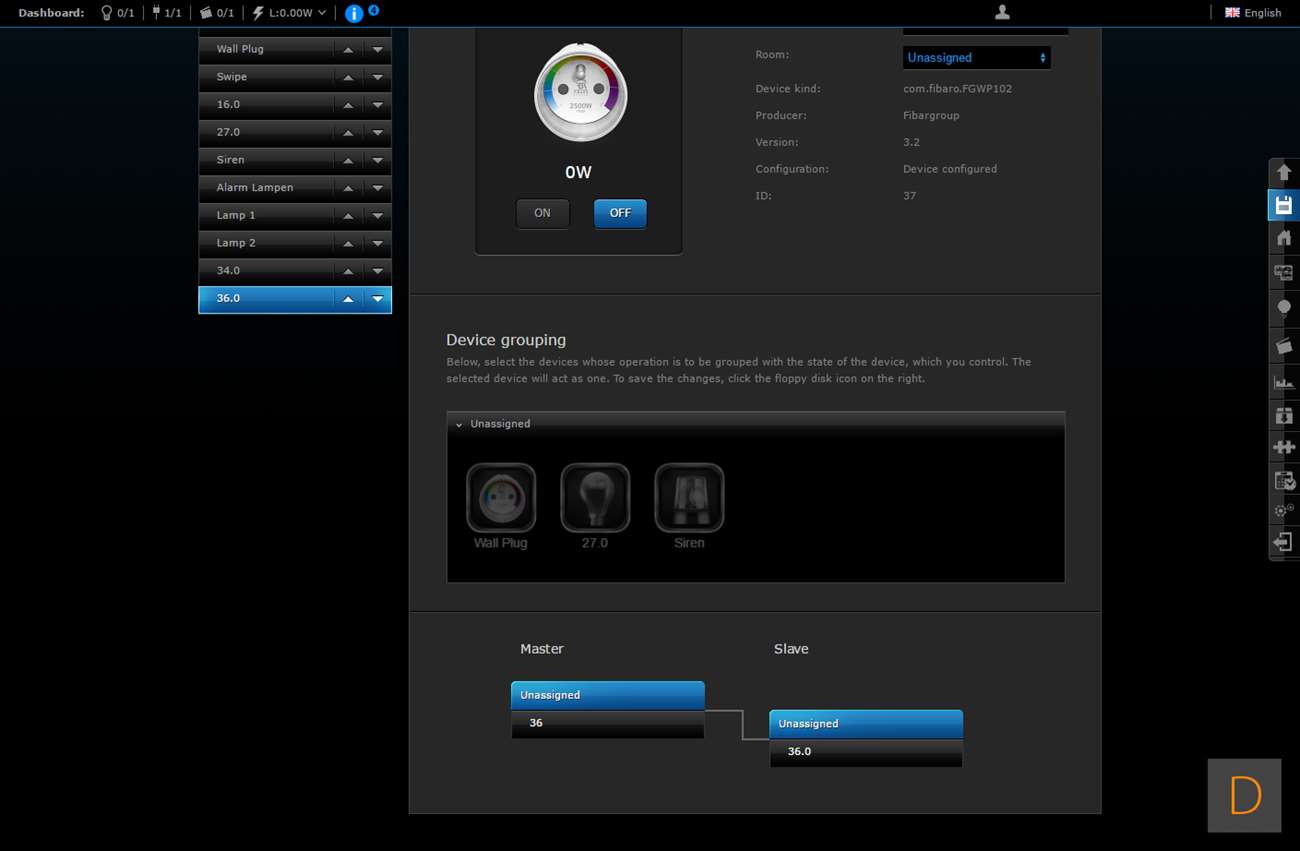Select Wall Plug device for grouping

point(501,498)
